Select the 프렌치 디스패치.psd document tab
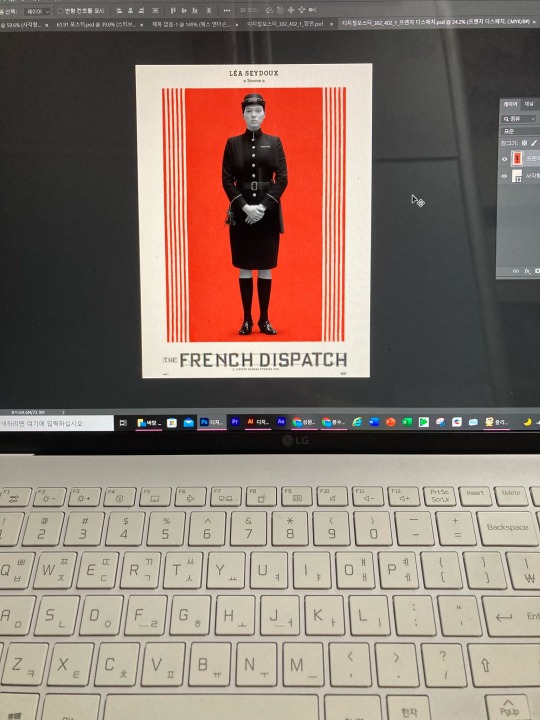 pos(436,22)
